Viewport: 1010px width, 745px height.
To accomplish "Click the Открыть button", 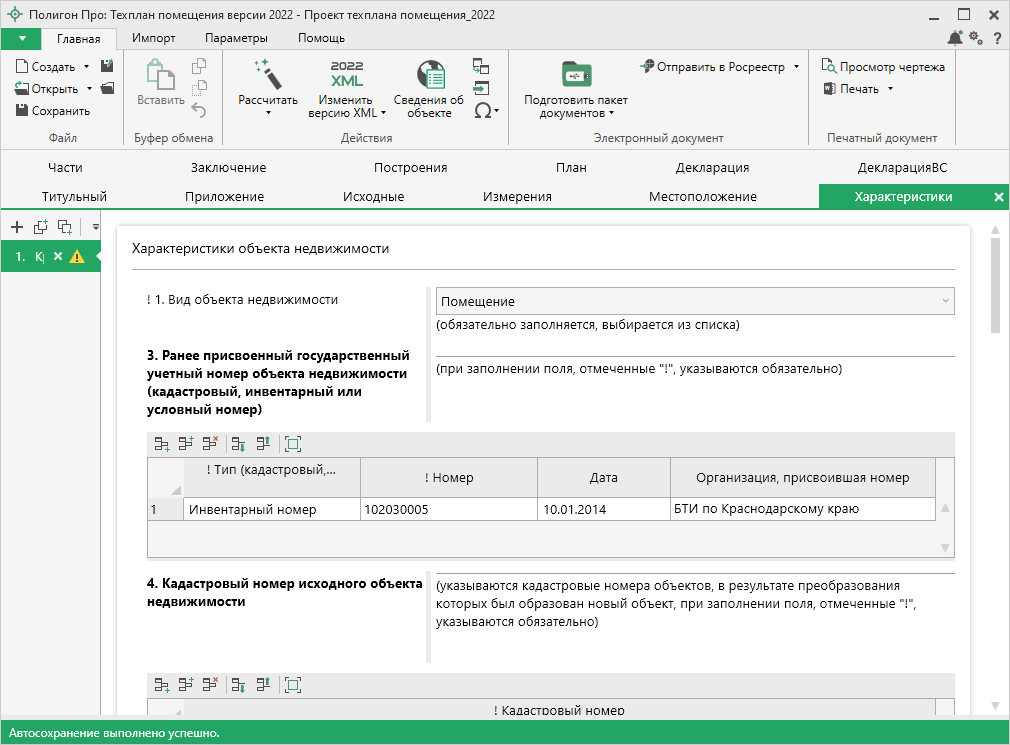I will [x=54, y=89].
